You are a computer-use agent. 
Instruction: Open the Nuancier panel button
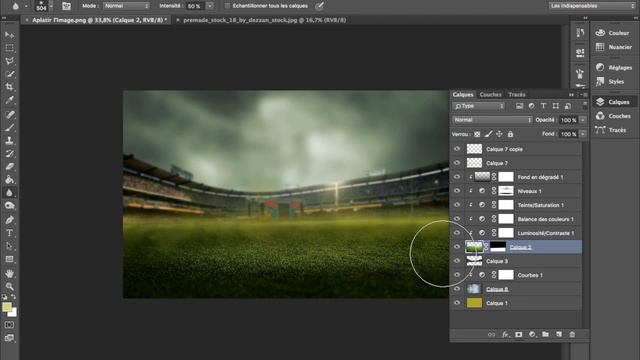tap(613, 47)
